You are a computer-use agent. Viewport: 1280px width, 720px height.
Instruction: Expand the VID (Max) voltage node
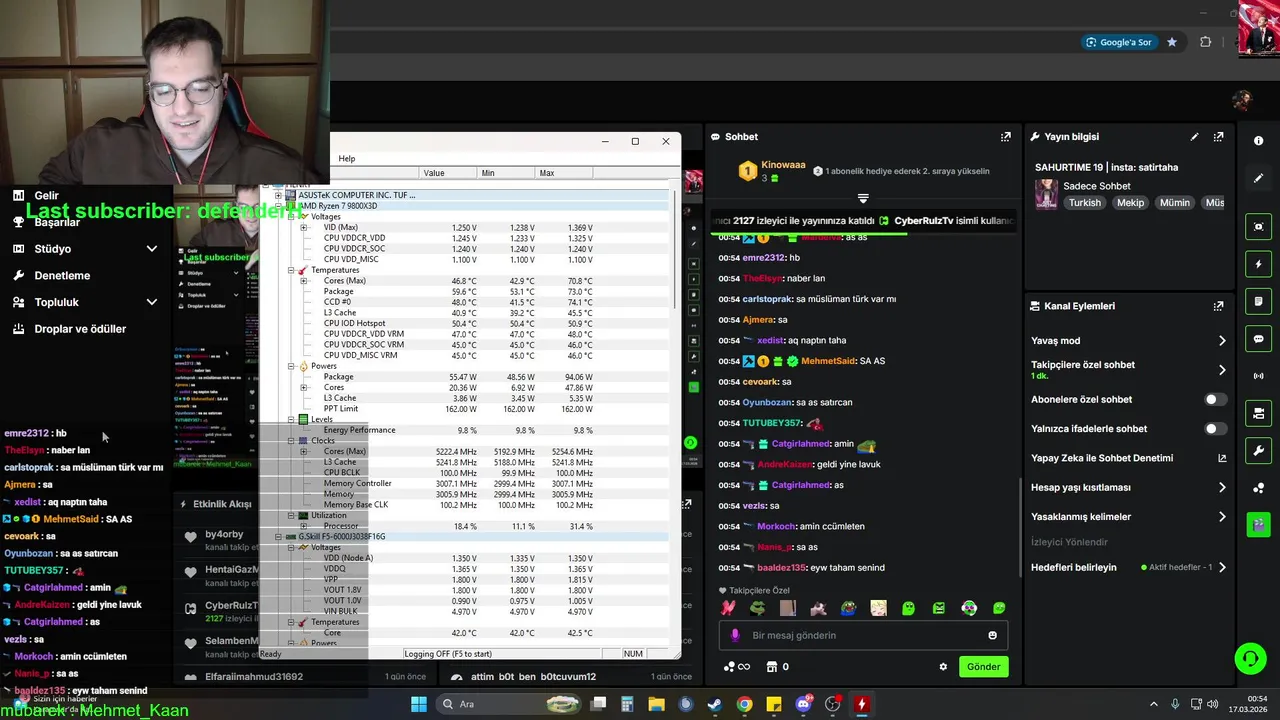point(303,227)
